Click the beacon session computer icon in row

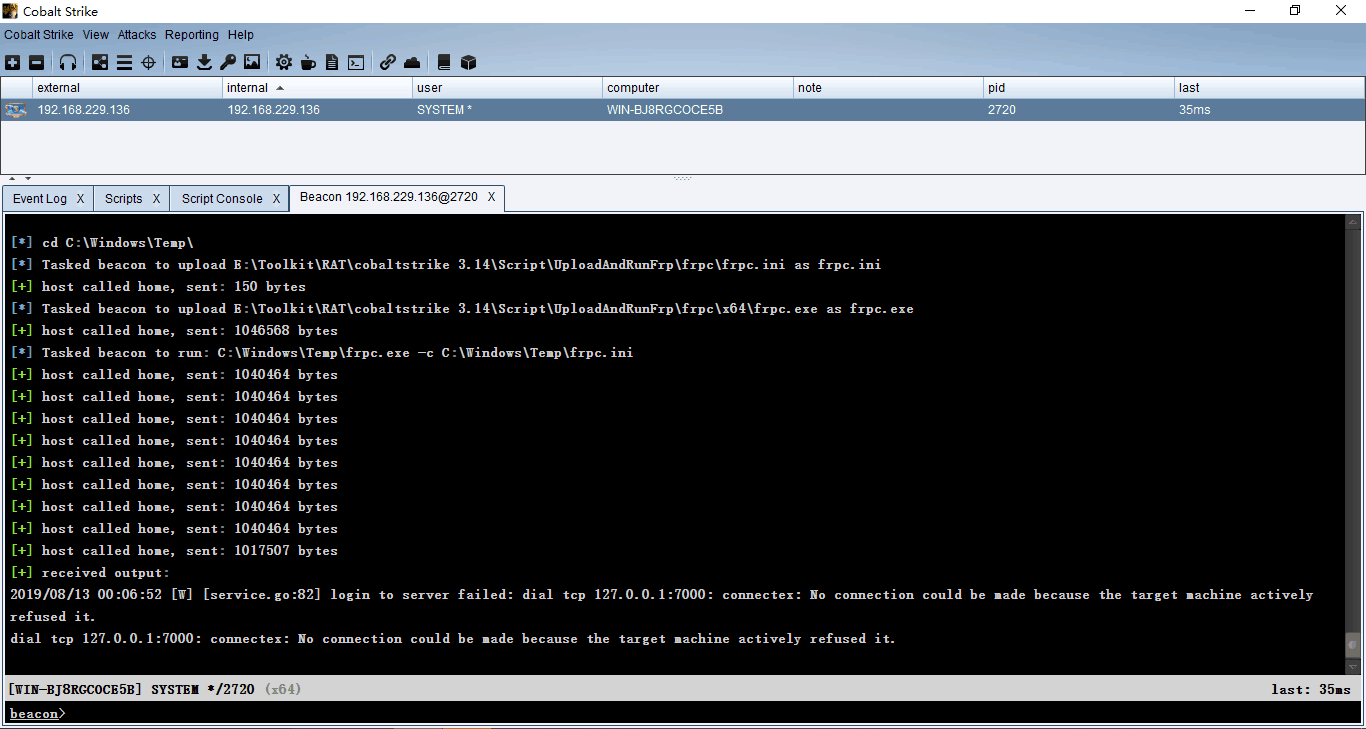(x=16, y=110)
